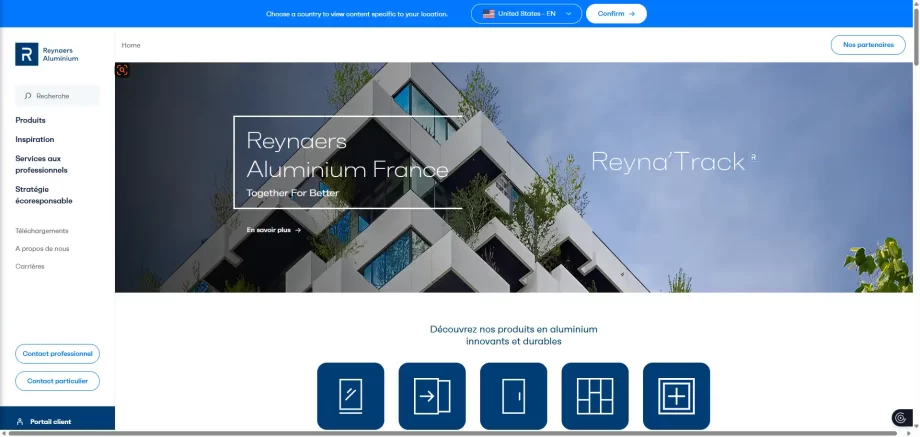Open the square plus product icon
The image size is (920, 437).
coord(677,396)
